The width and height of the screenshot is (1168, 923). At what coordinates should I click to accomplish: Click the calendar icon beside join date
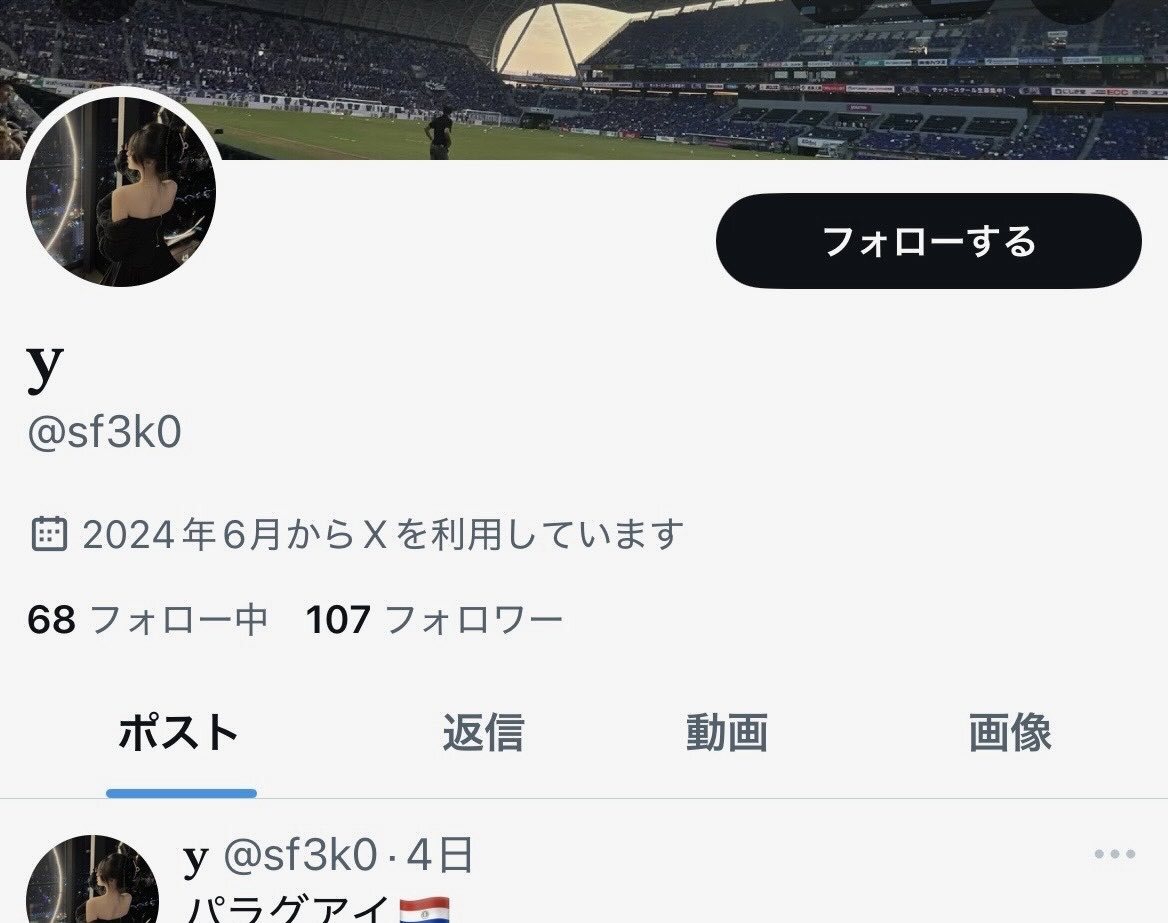(x=49, y=533)
